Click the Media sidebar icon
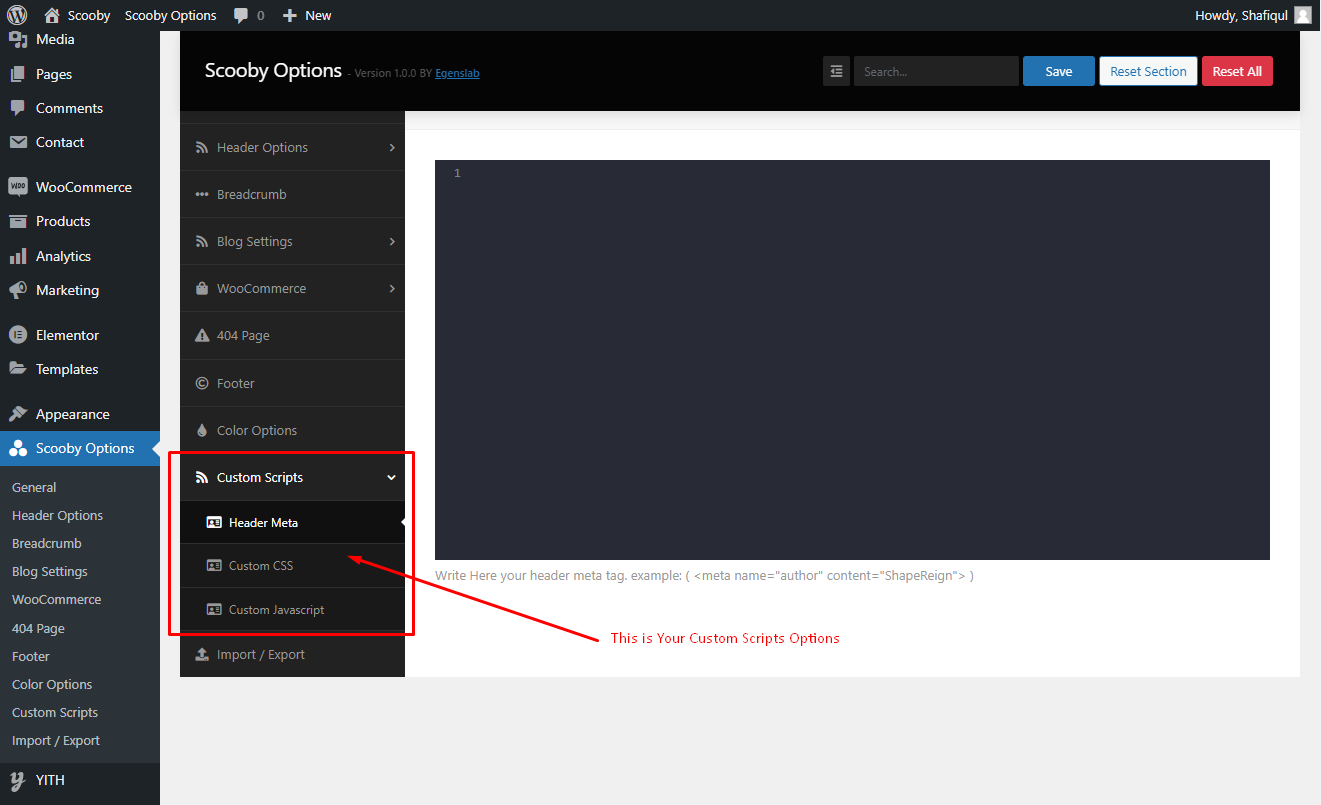1321x805 pixels. [x=18, y=40]
